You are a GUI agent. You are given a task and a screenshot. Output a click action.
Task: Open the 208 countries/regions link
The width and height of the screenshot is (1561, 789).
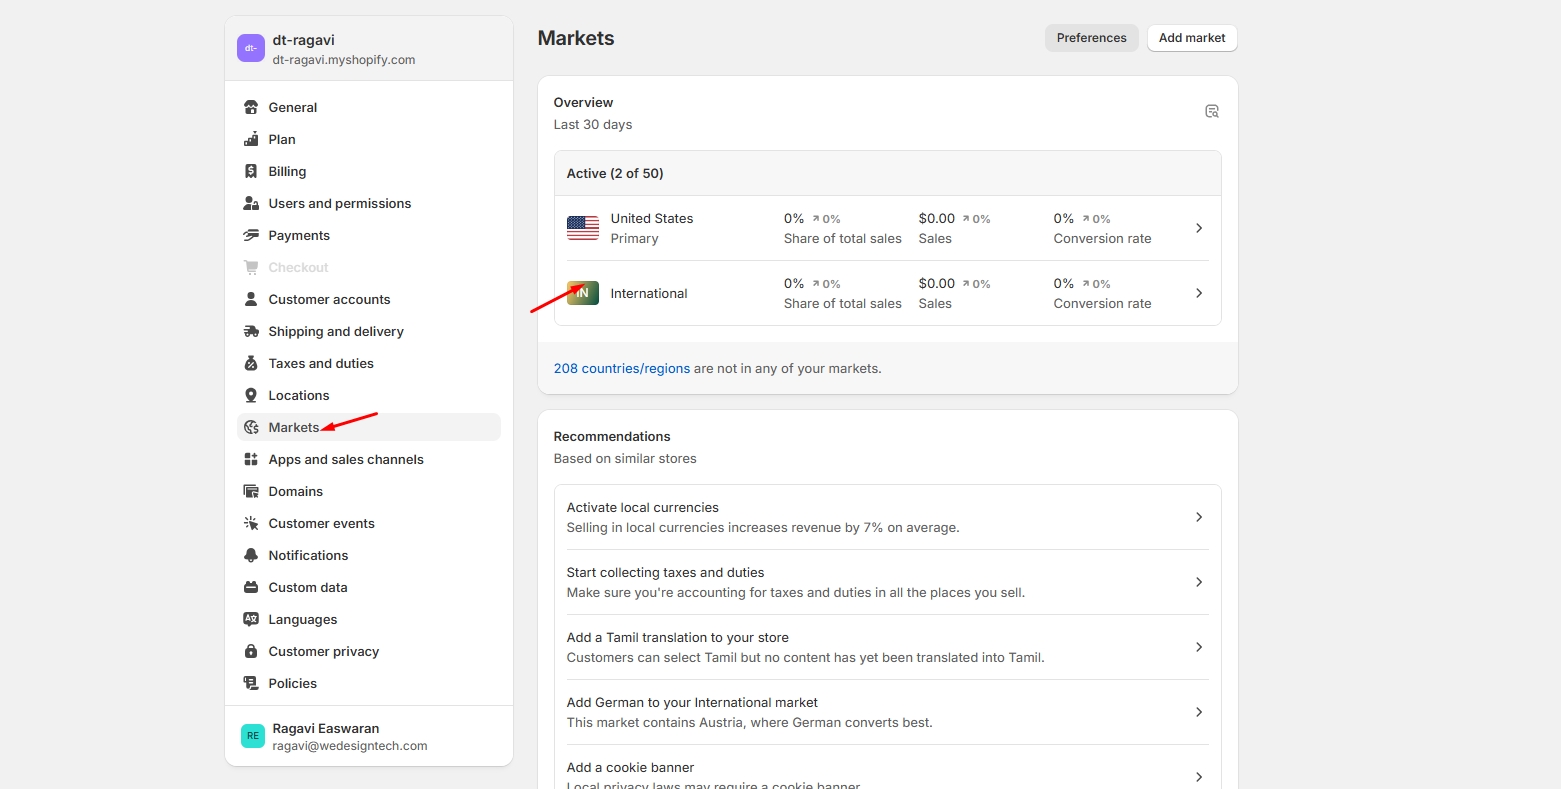(x=621, y=369)
